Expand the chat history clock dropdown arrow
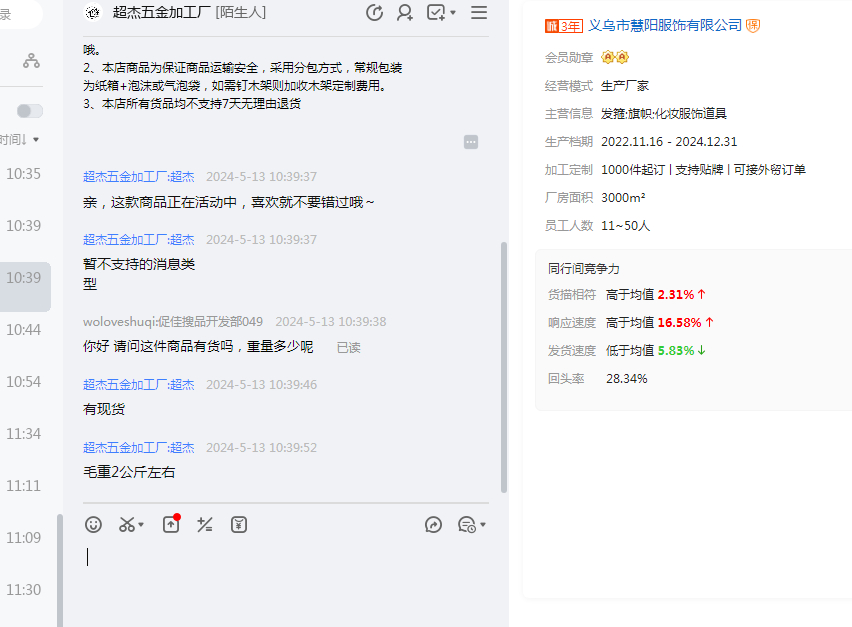This screenshot has height=627, width=852. click(483, 525)
